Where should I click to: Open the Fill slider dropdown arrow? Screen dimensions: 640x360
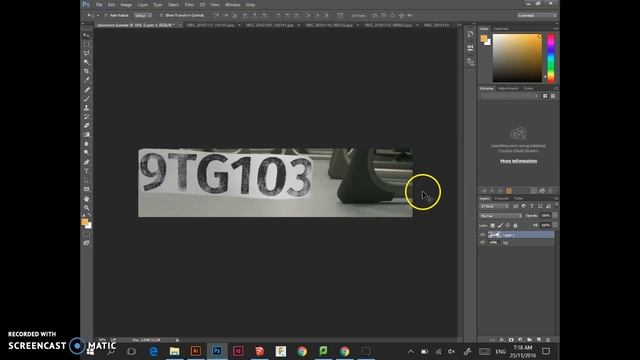click(555, 225)
